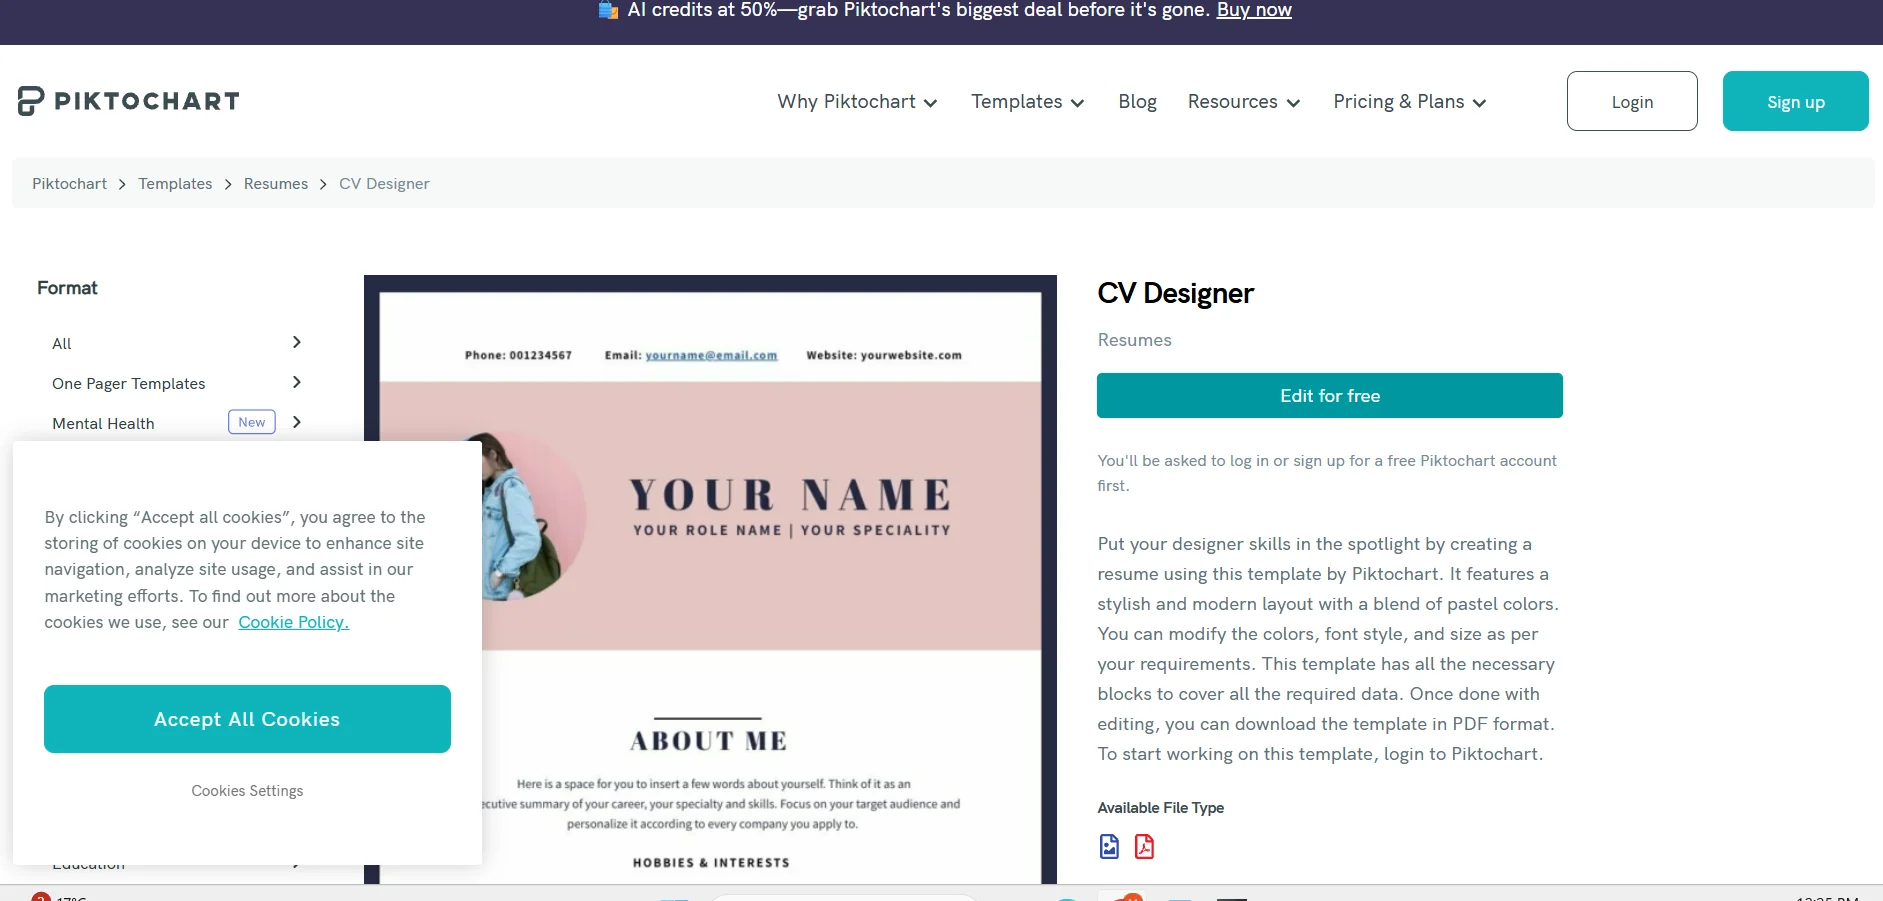1883x901 pixels.
Task: Open the Blog menu item
Action: point(1137,102)
